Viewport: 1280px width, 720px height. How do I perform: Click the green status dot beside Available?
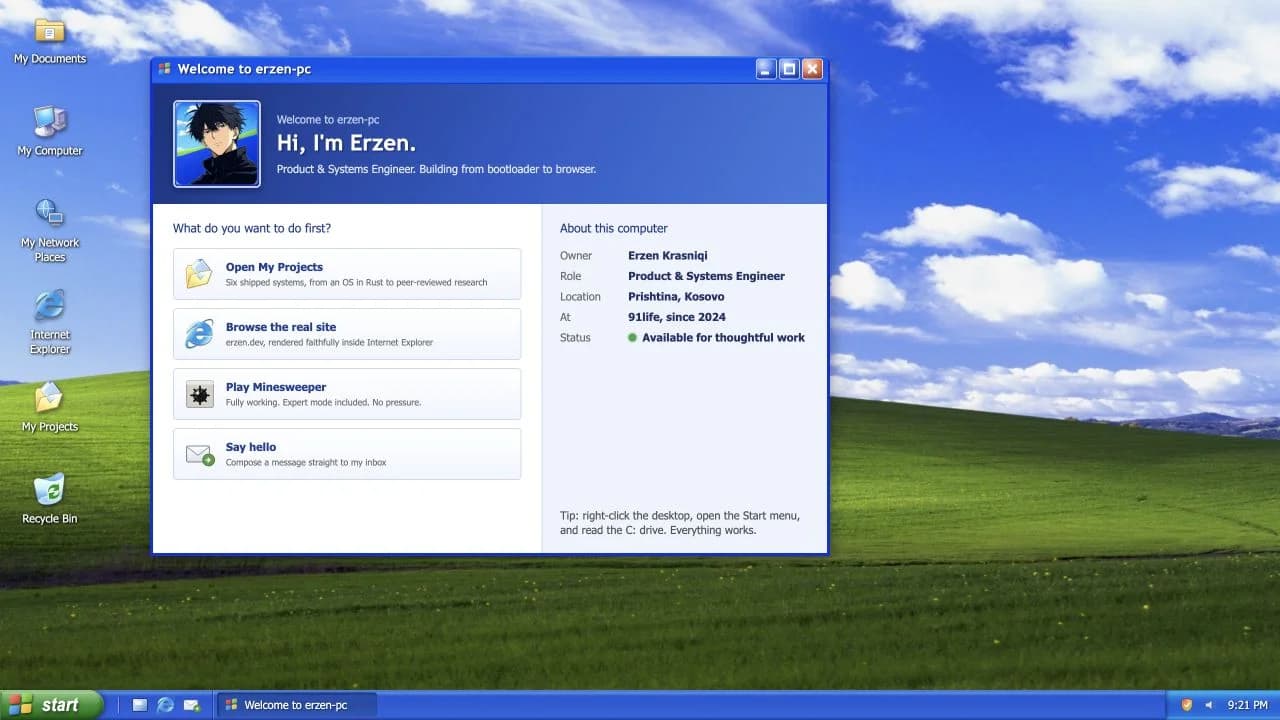632,338
